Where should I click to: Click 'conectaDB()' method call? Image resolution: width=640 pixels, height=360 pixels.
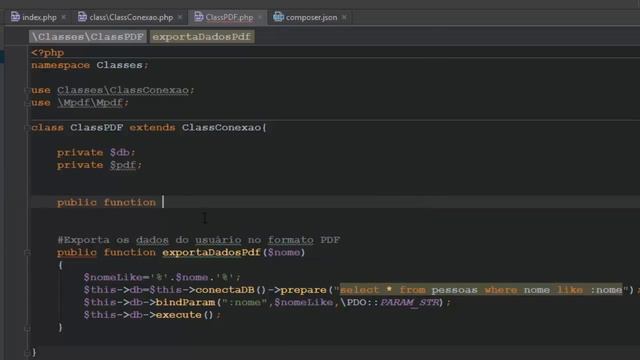[x=231, y=290]
